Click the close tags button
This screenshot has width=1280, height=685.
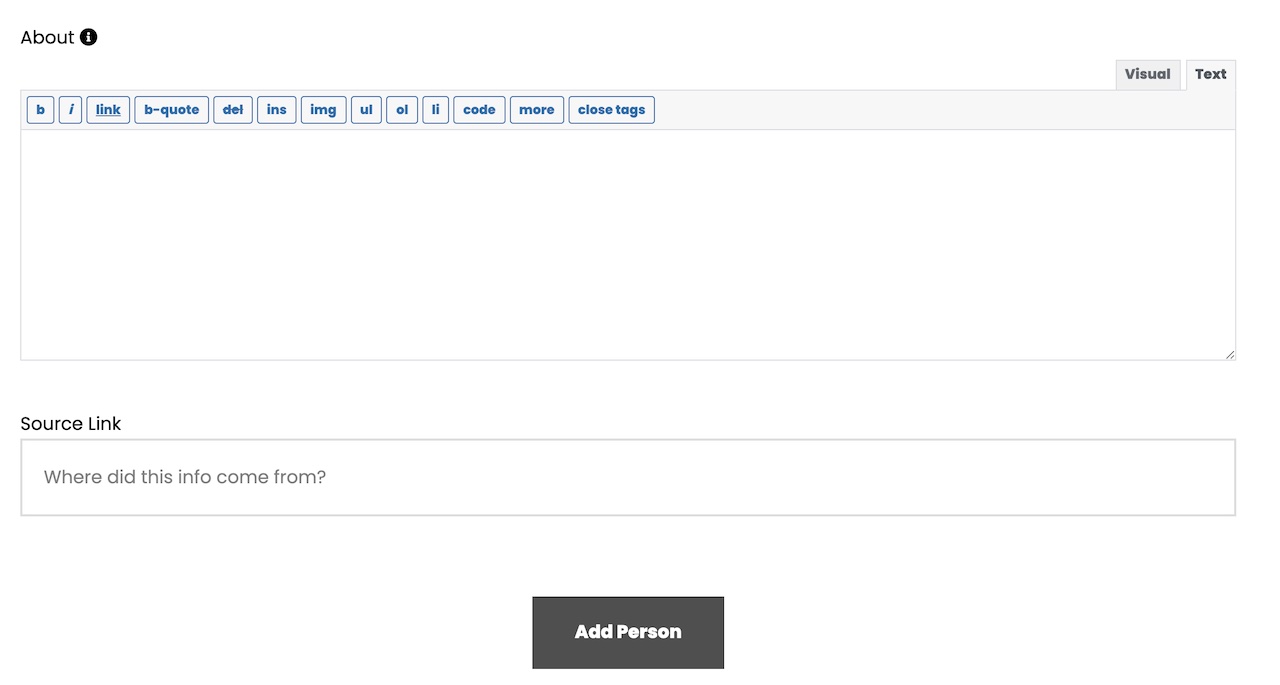[612, 110]
